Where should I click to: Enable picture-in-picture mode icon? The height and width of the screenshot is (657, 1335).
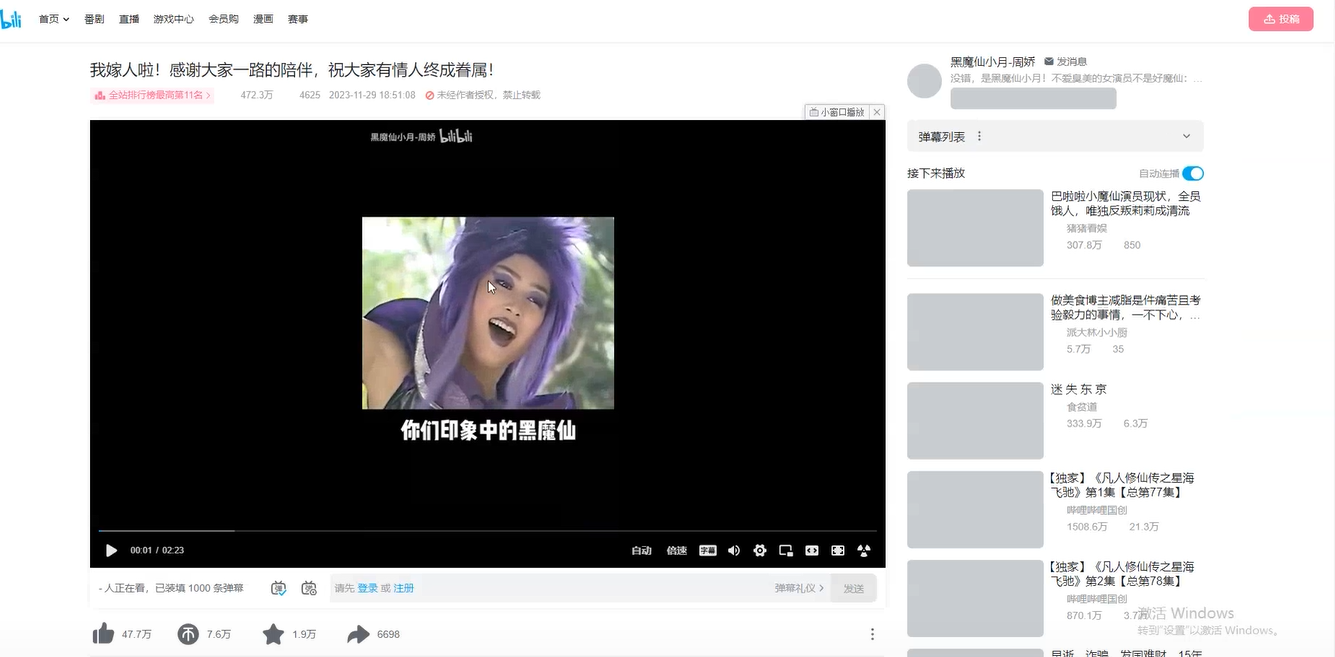[x=786, y=550]
